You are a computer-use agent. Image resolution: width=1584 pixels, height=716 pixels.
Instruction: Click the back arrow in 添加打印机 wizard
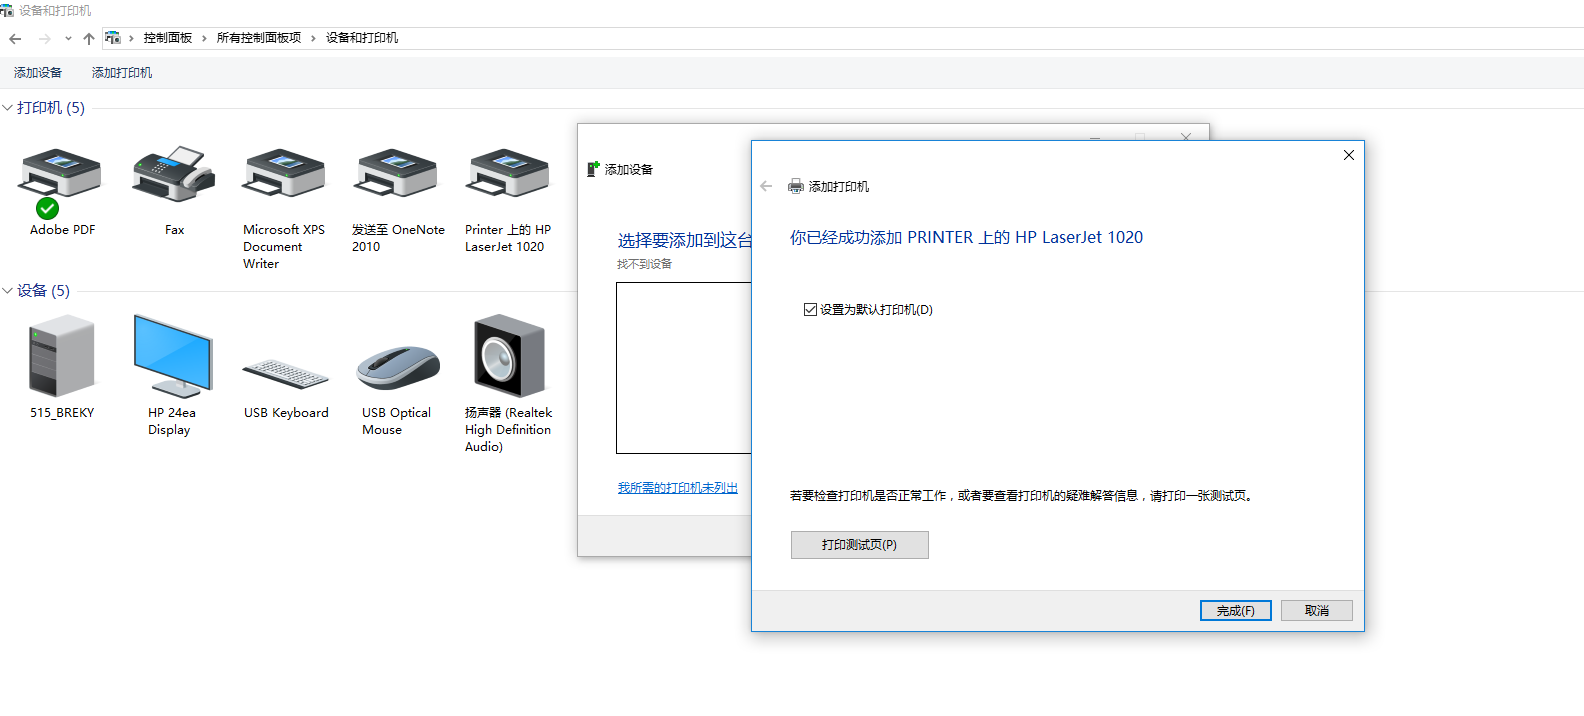[x=766, y=186]
